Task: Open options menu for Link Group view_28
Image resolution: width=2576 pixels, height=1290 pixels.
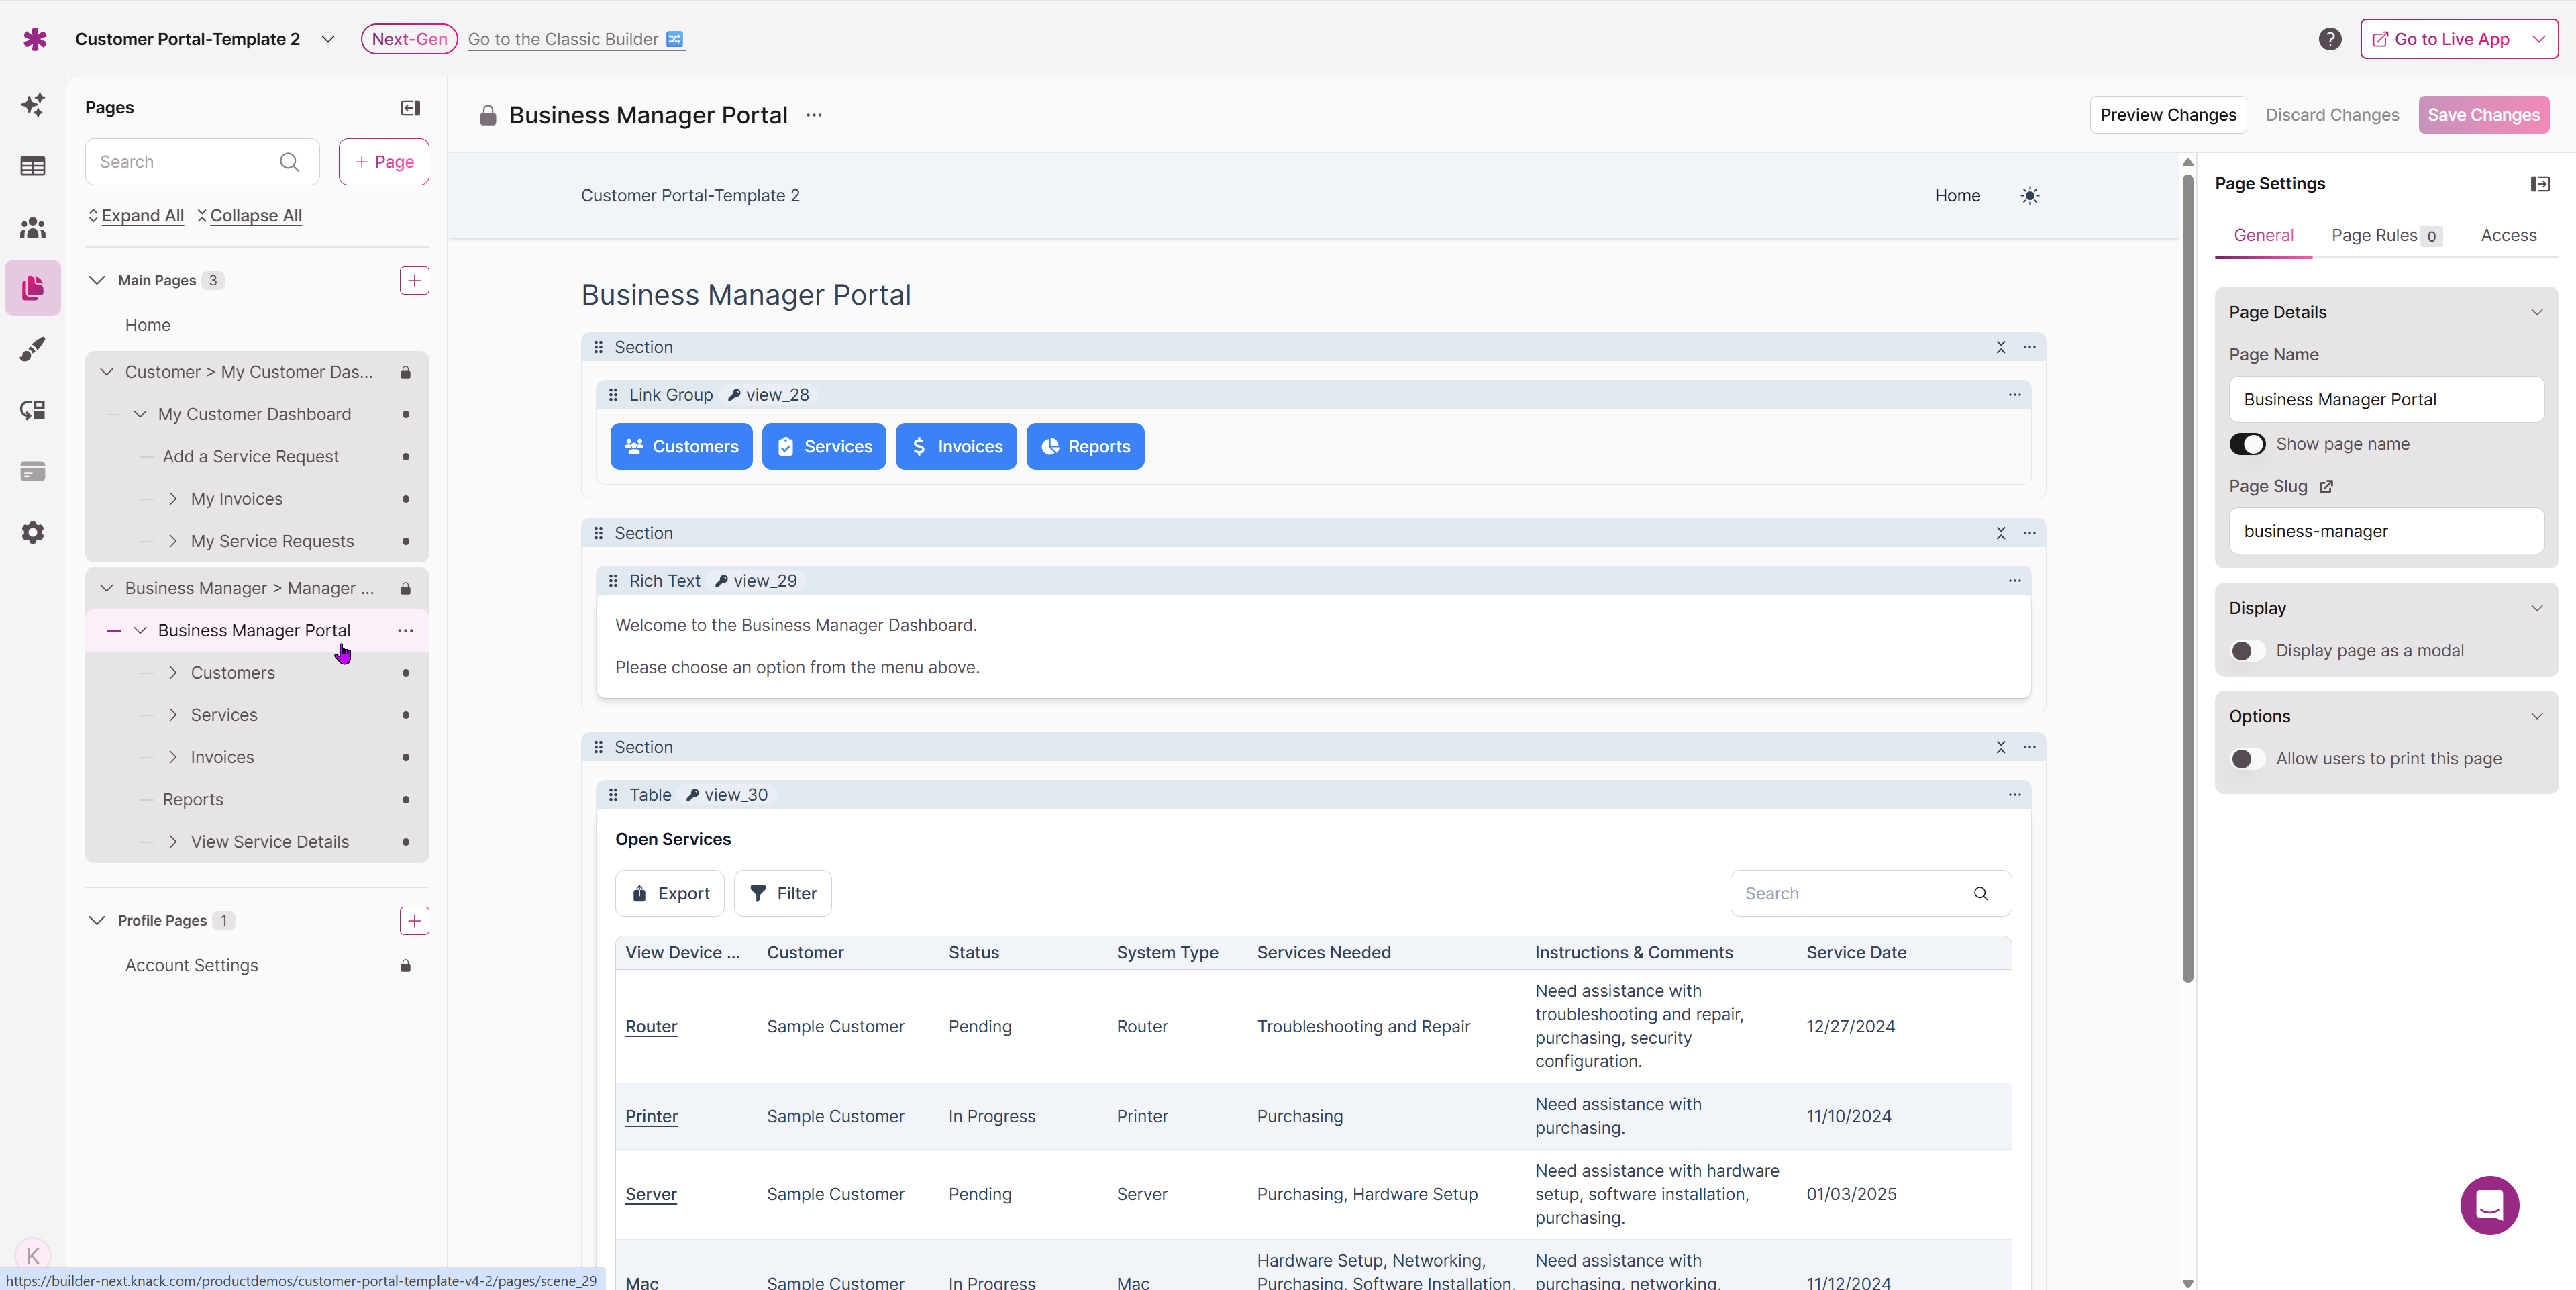Action: tap(2015, 395)
